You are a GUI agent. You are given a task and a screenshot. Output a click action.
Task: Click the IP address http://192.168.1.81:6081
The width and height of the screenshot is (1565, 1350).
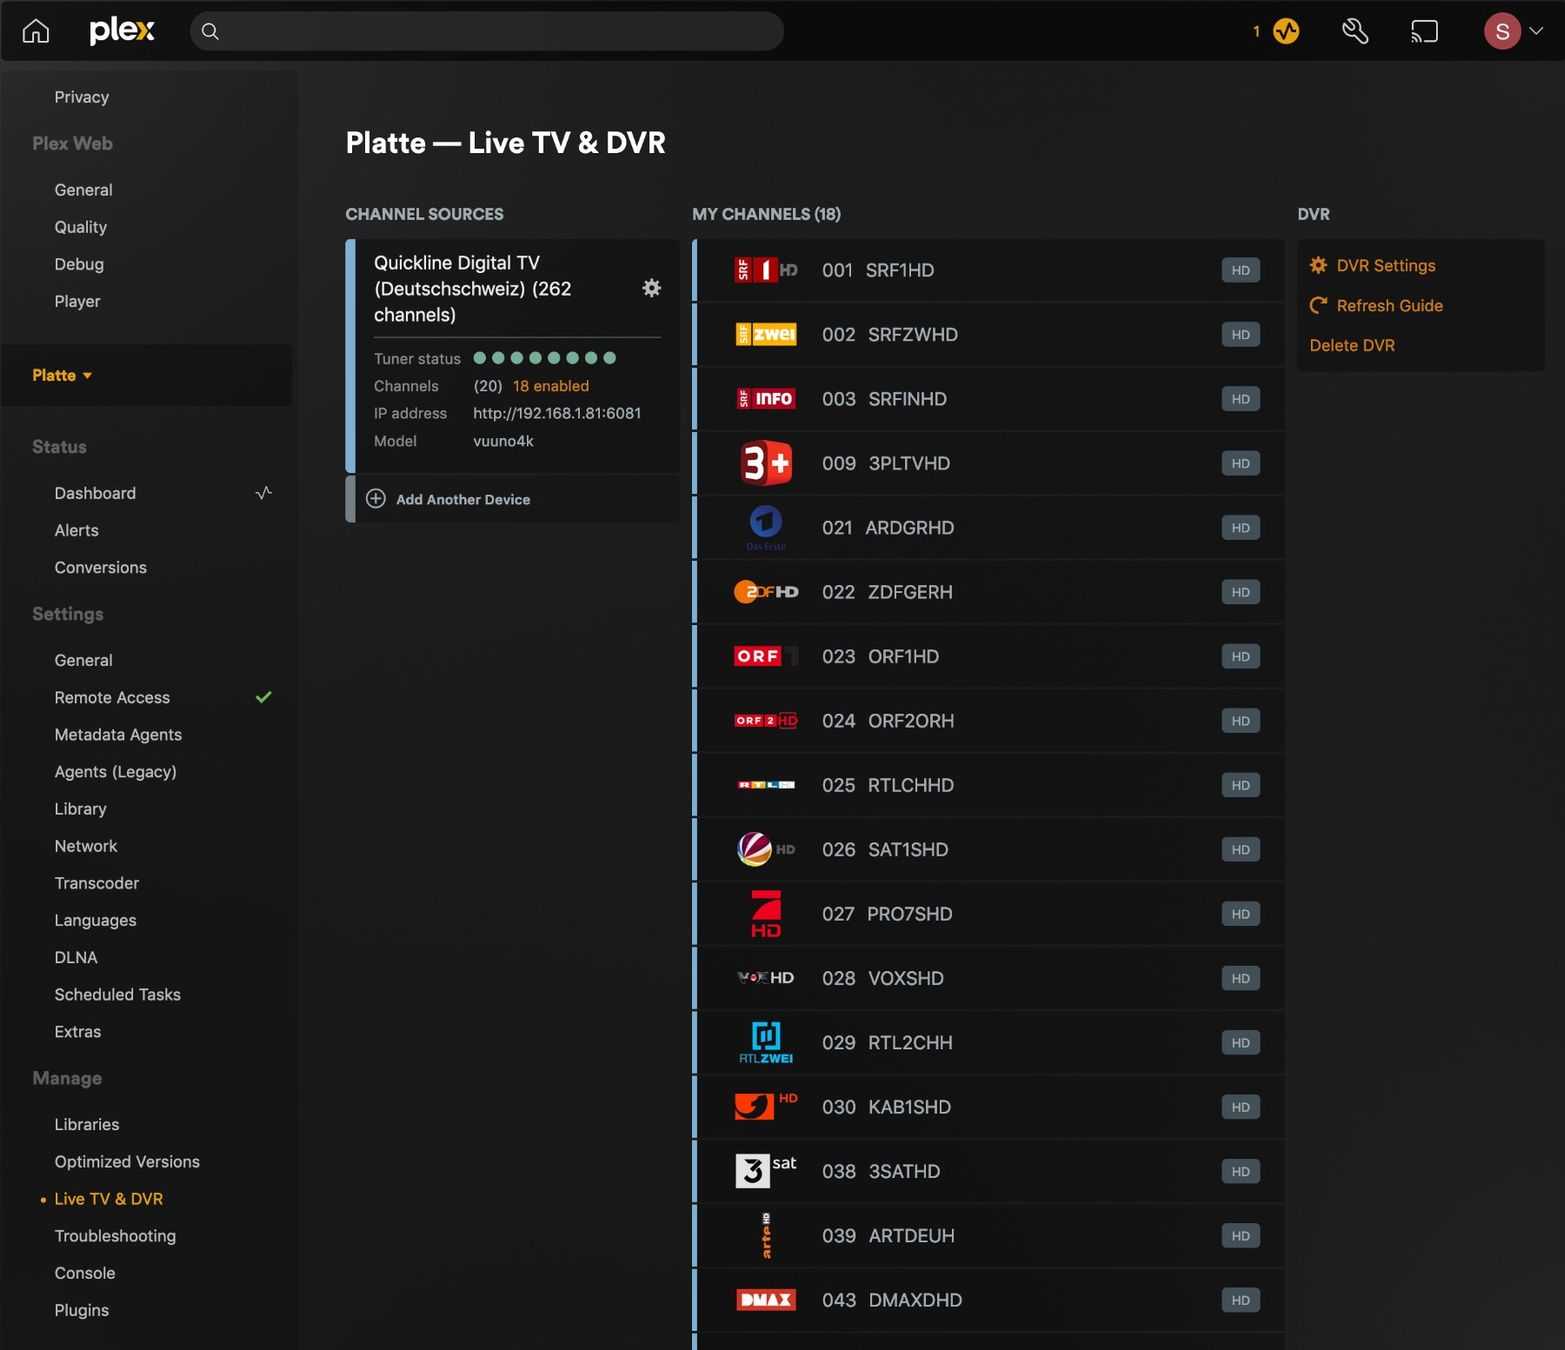tap(557, 413)
